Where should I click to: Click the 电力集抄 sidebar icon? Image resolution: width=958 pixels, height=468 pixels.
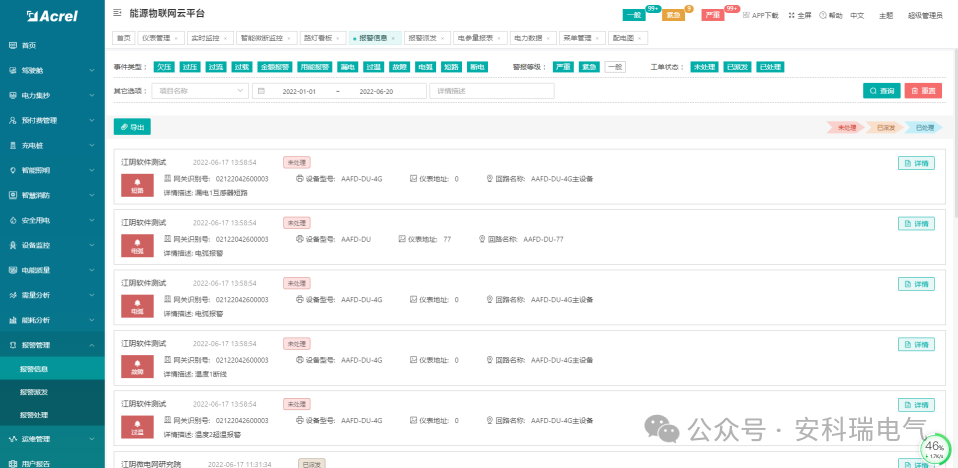(13, 95)
